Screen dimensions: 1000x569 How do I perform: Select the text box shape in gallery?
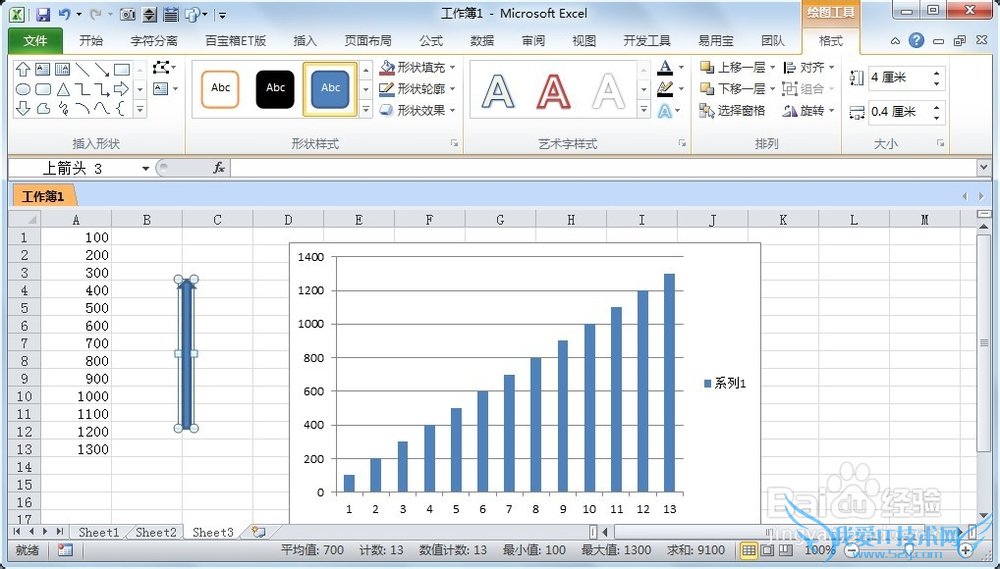[43, 69]
